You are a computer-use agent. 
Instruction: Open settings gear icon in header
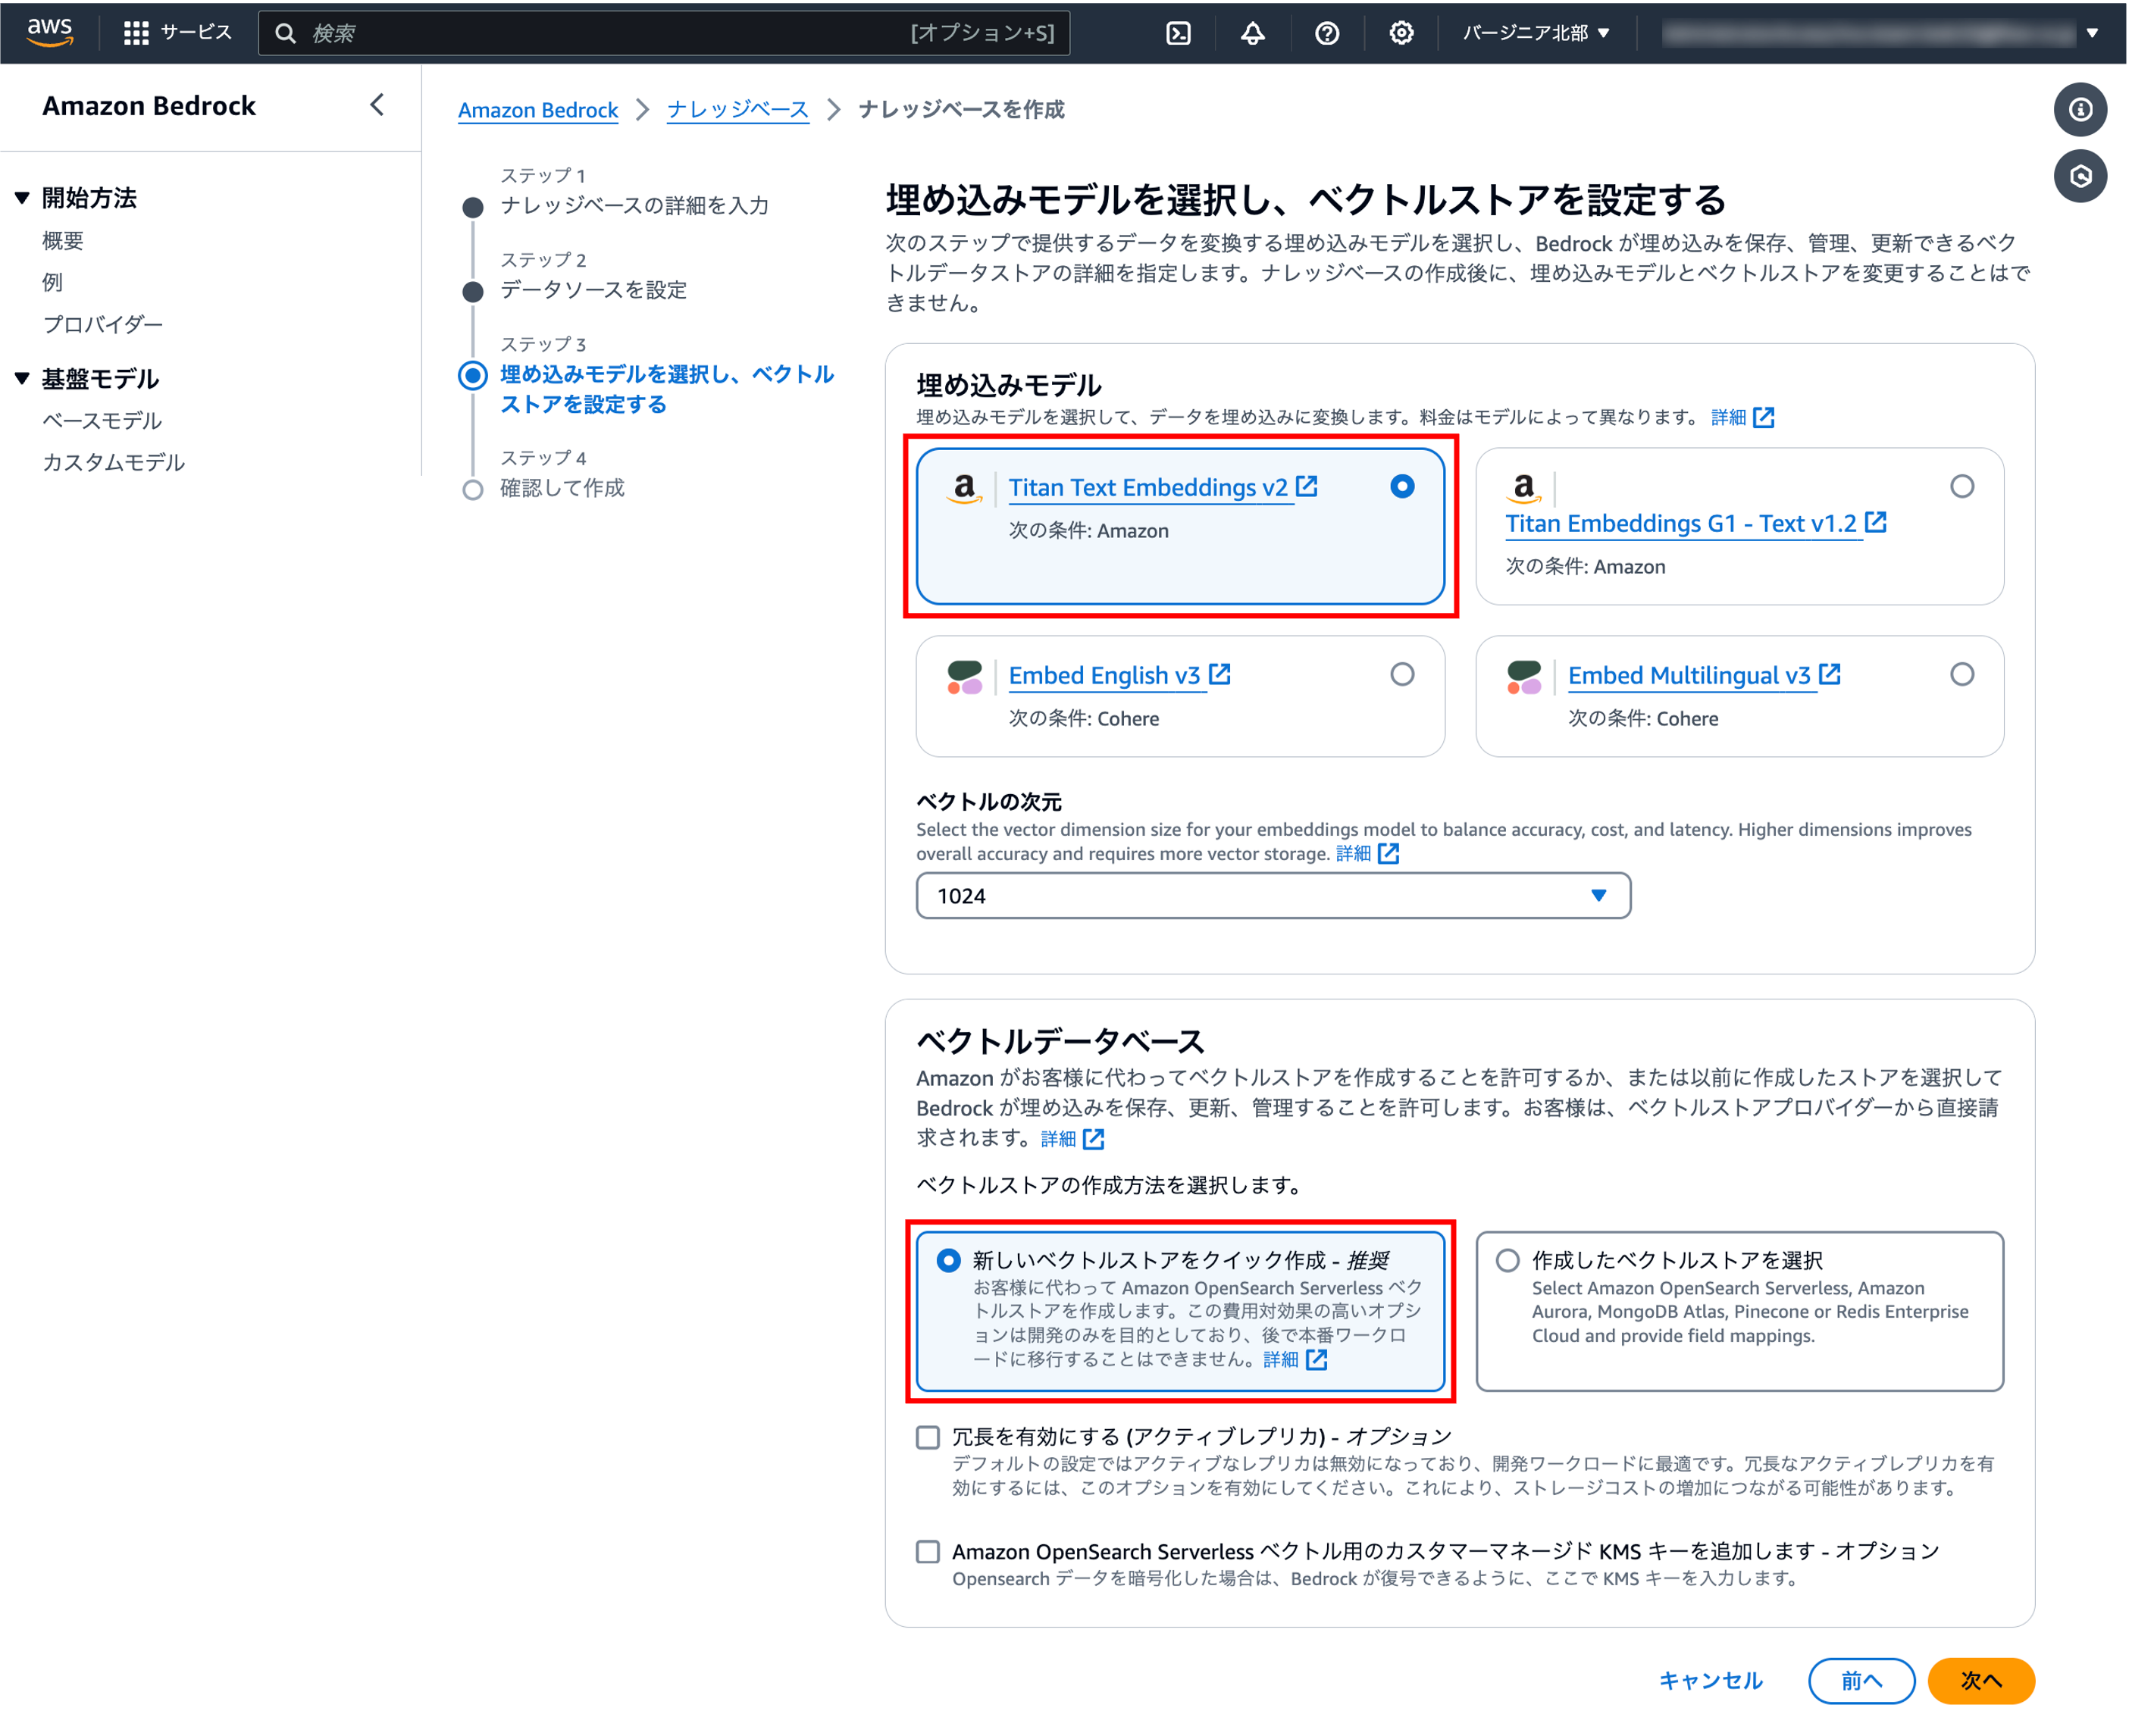[1401, 33]
